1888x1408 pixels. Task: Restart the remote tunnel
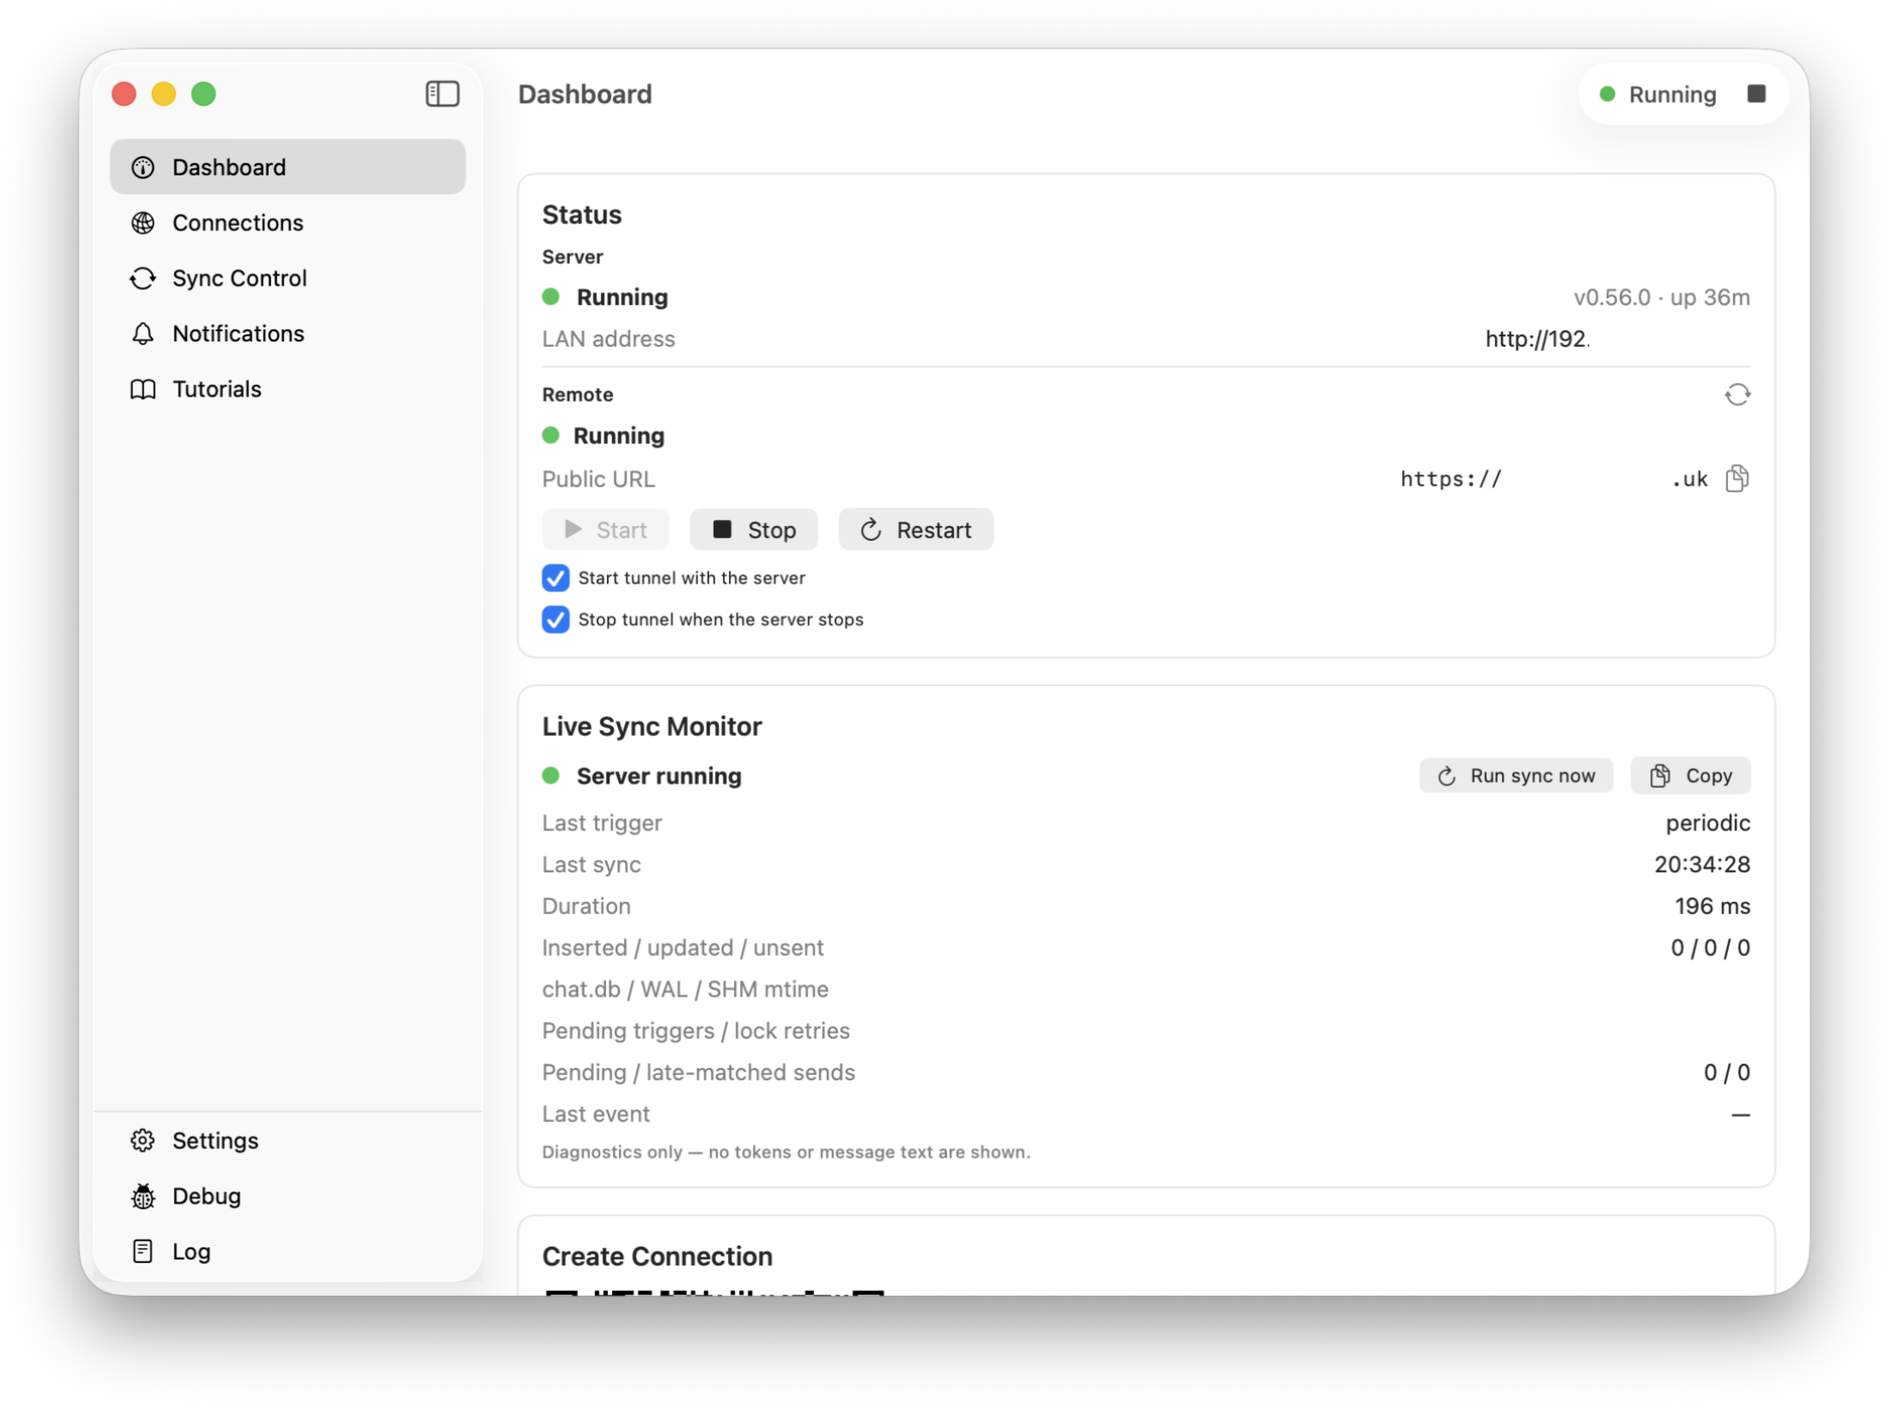click(916, 530)
